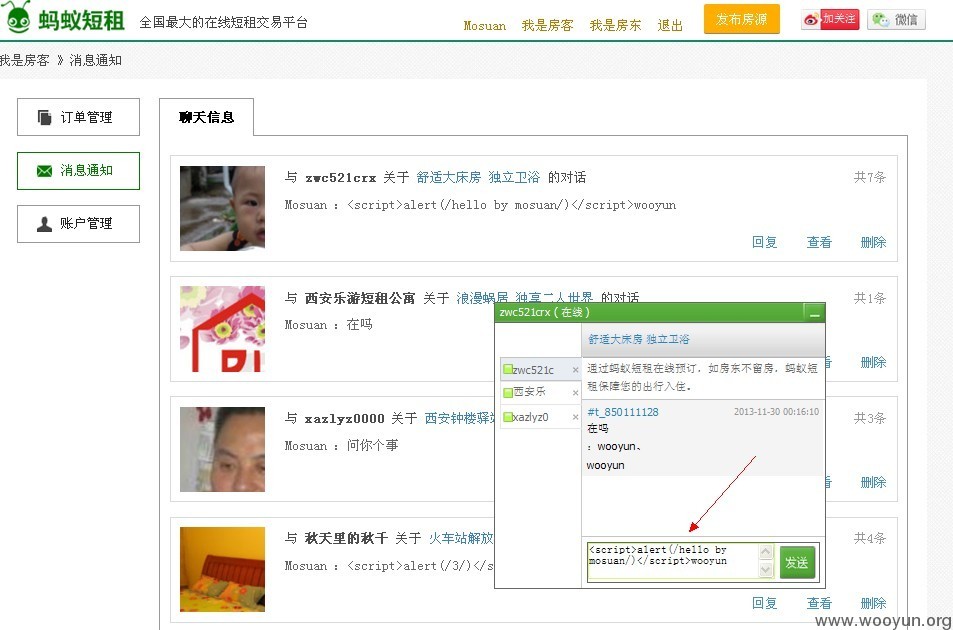
Task: Click the #t_850111128 sender name
Action: (623, 412)
